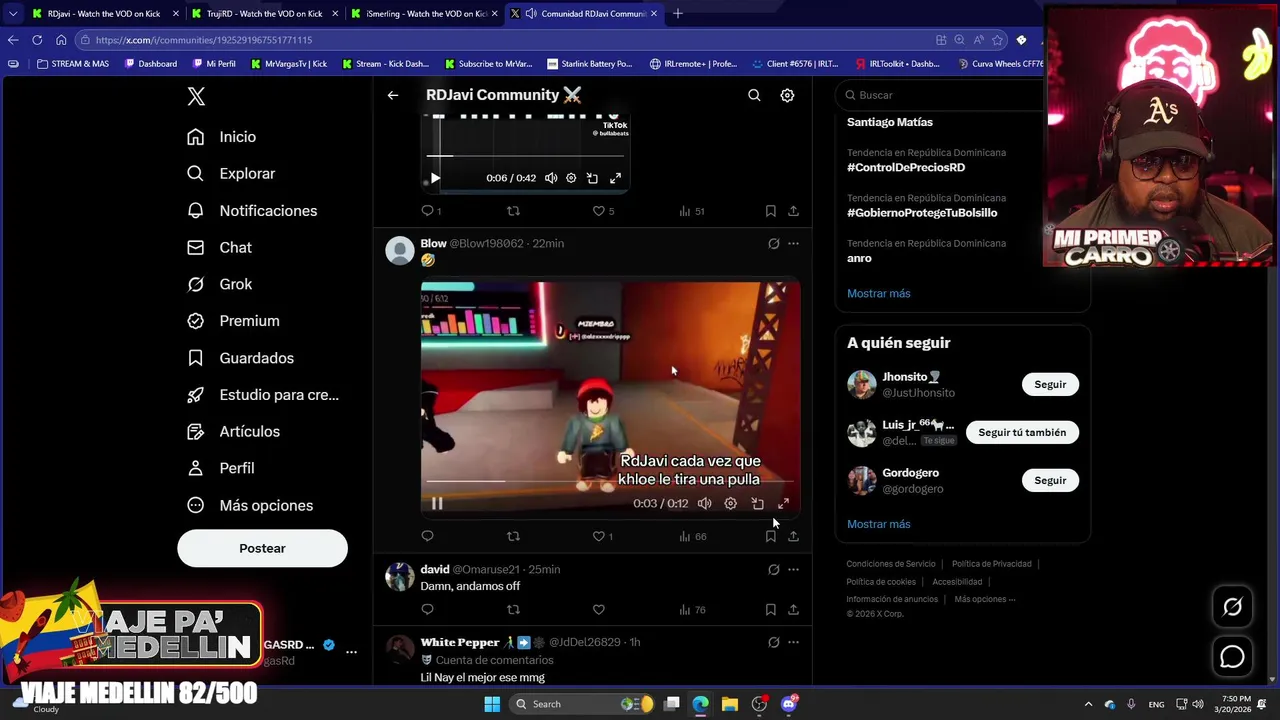Reload the page in the browser

37,40
